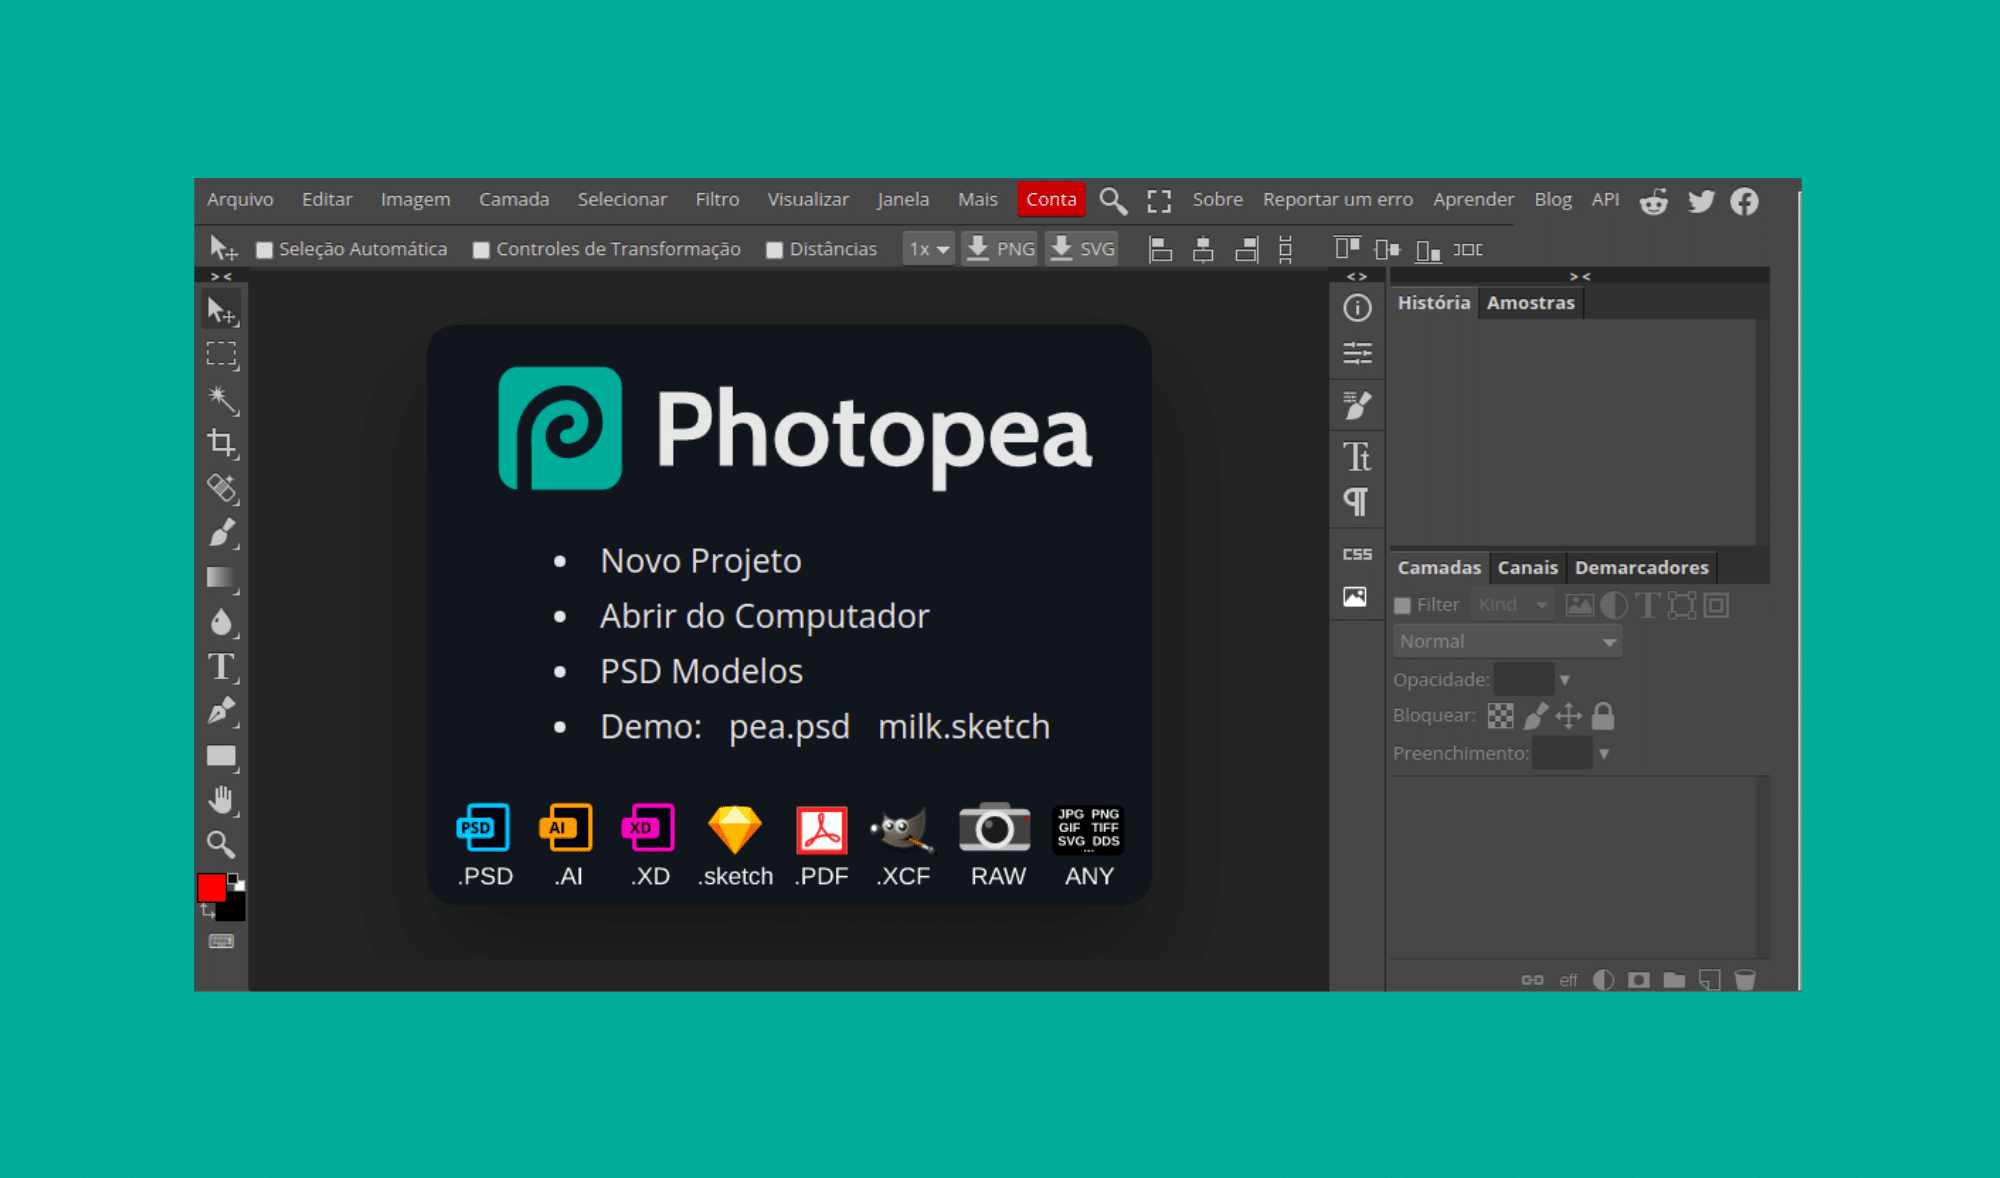2000x1178 pixels.
Task: Activate the Crop tool
Action: click(221, 443)
